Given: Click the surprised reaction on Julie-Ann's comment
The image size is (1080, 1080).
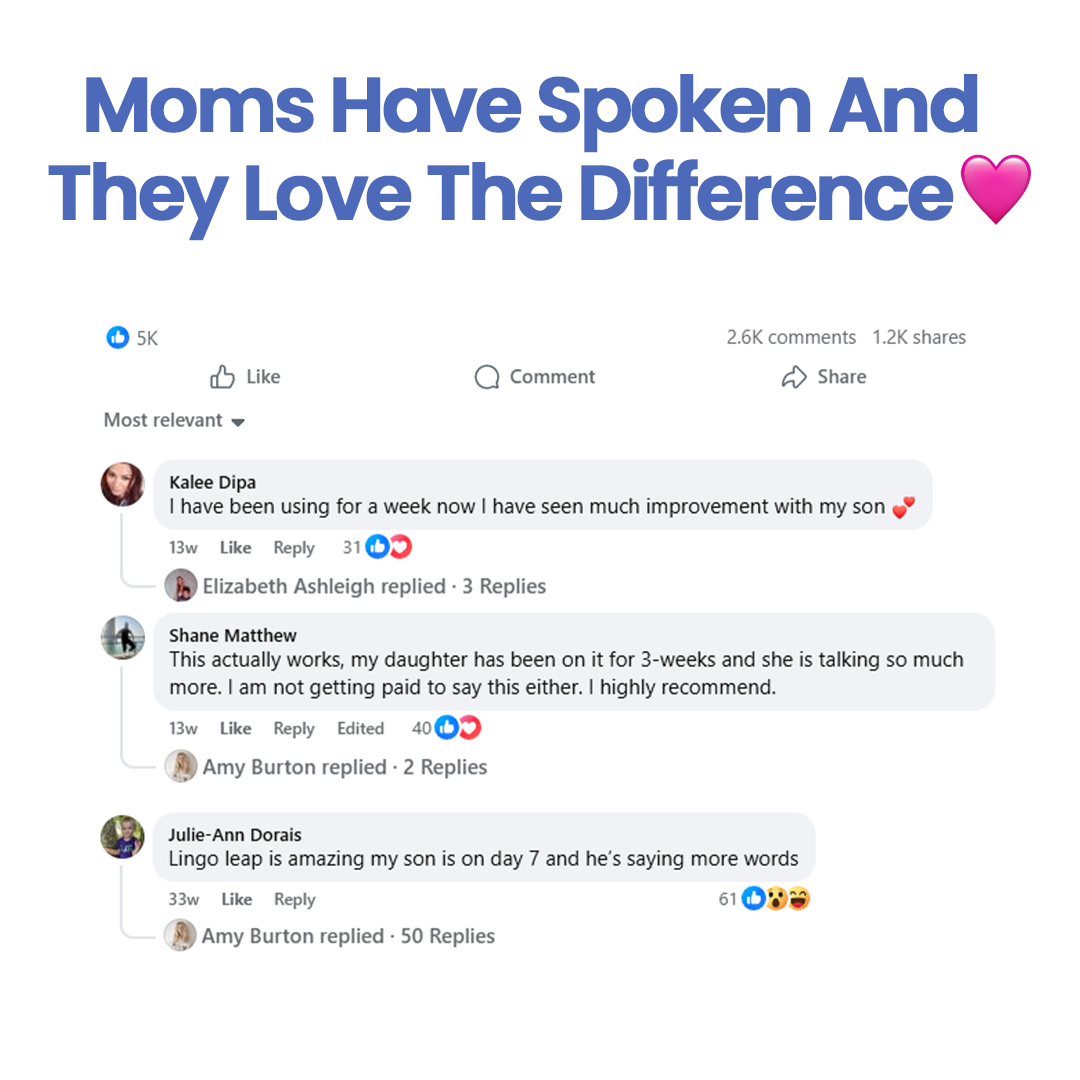Looking at the screenshot, I should [x=775, y=899].
